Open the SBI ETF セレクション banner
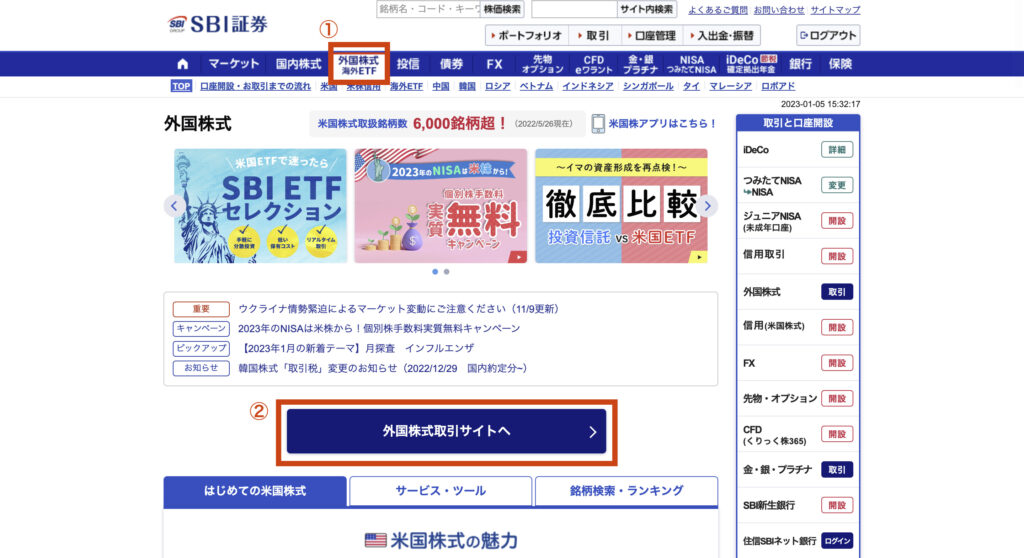 coord(260,206)
